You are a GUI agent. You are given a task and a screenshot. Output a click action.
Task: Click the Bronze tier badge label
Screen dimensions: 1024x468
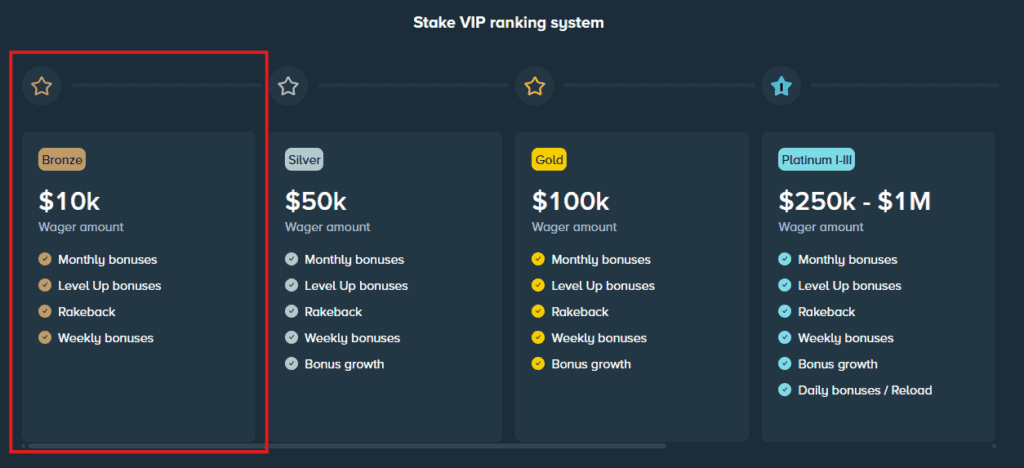pos(62,159)
